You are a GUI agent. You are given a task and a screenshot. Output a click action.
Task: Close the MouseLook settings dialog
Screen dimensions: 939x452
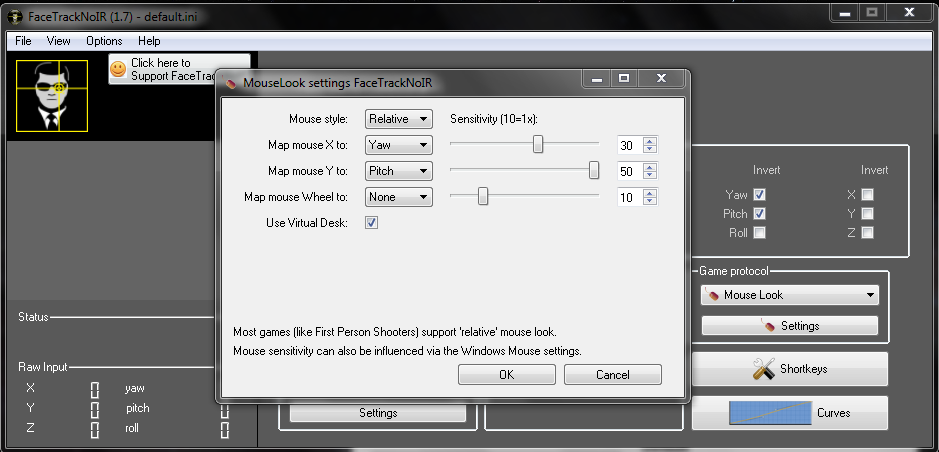661,78
